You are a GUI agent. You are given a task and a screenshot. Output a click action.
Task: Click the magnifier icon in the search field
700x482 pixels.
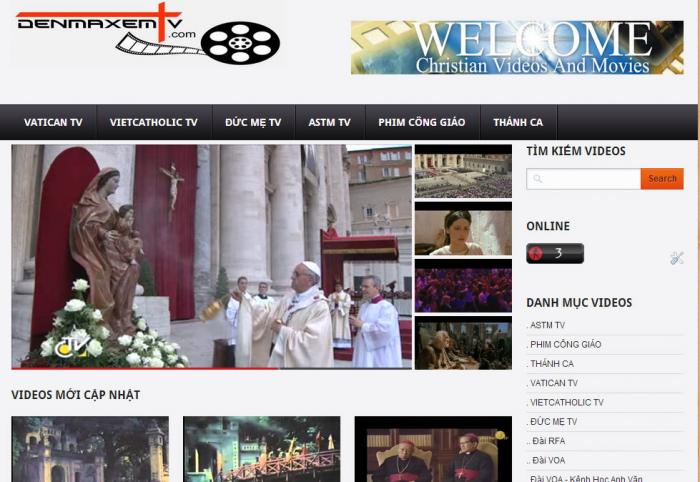tap(538, 179)
